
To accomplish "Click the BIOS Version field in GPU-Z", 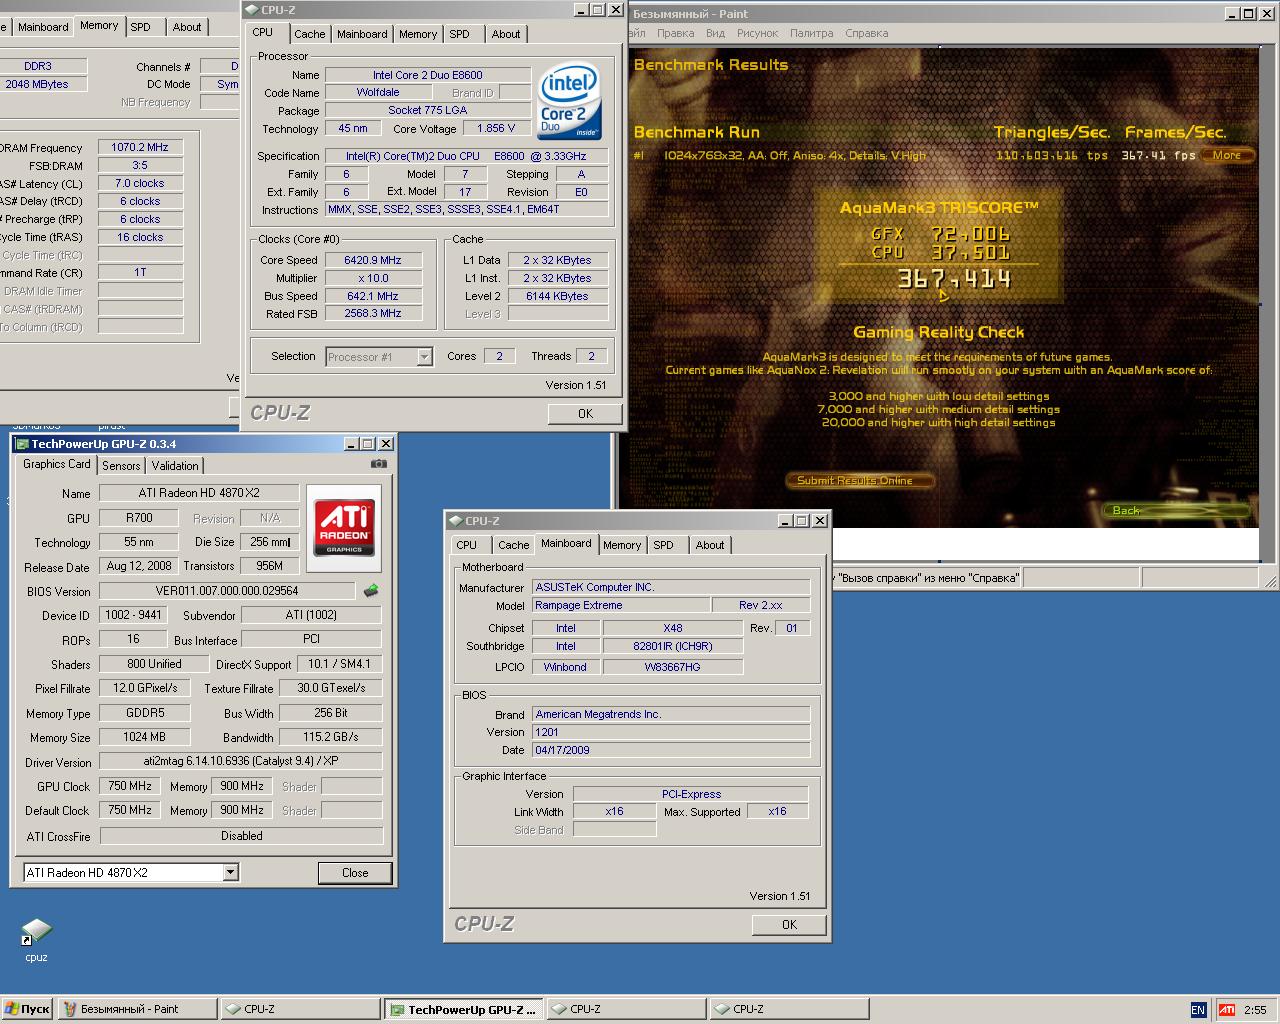I will point(227,591).
